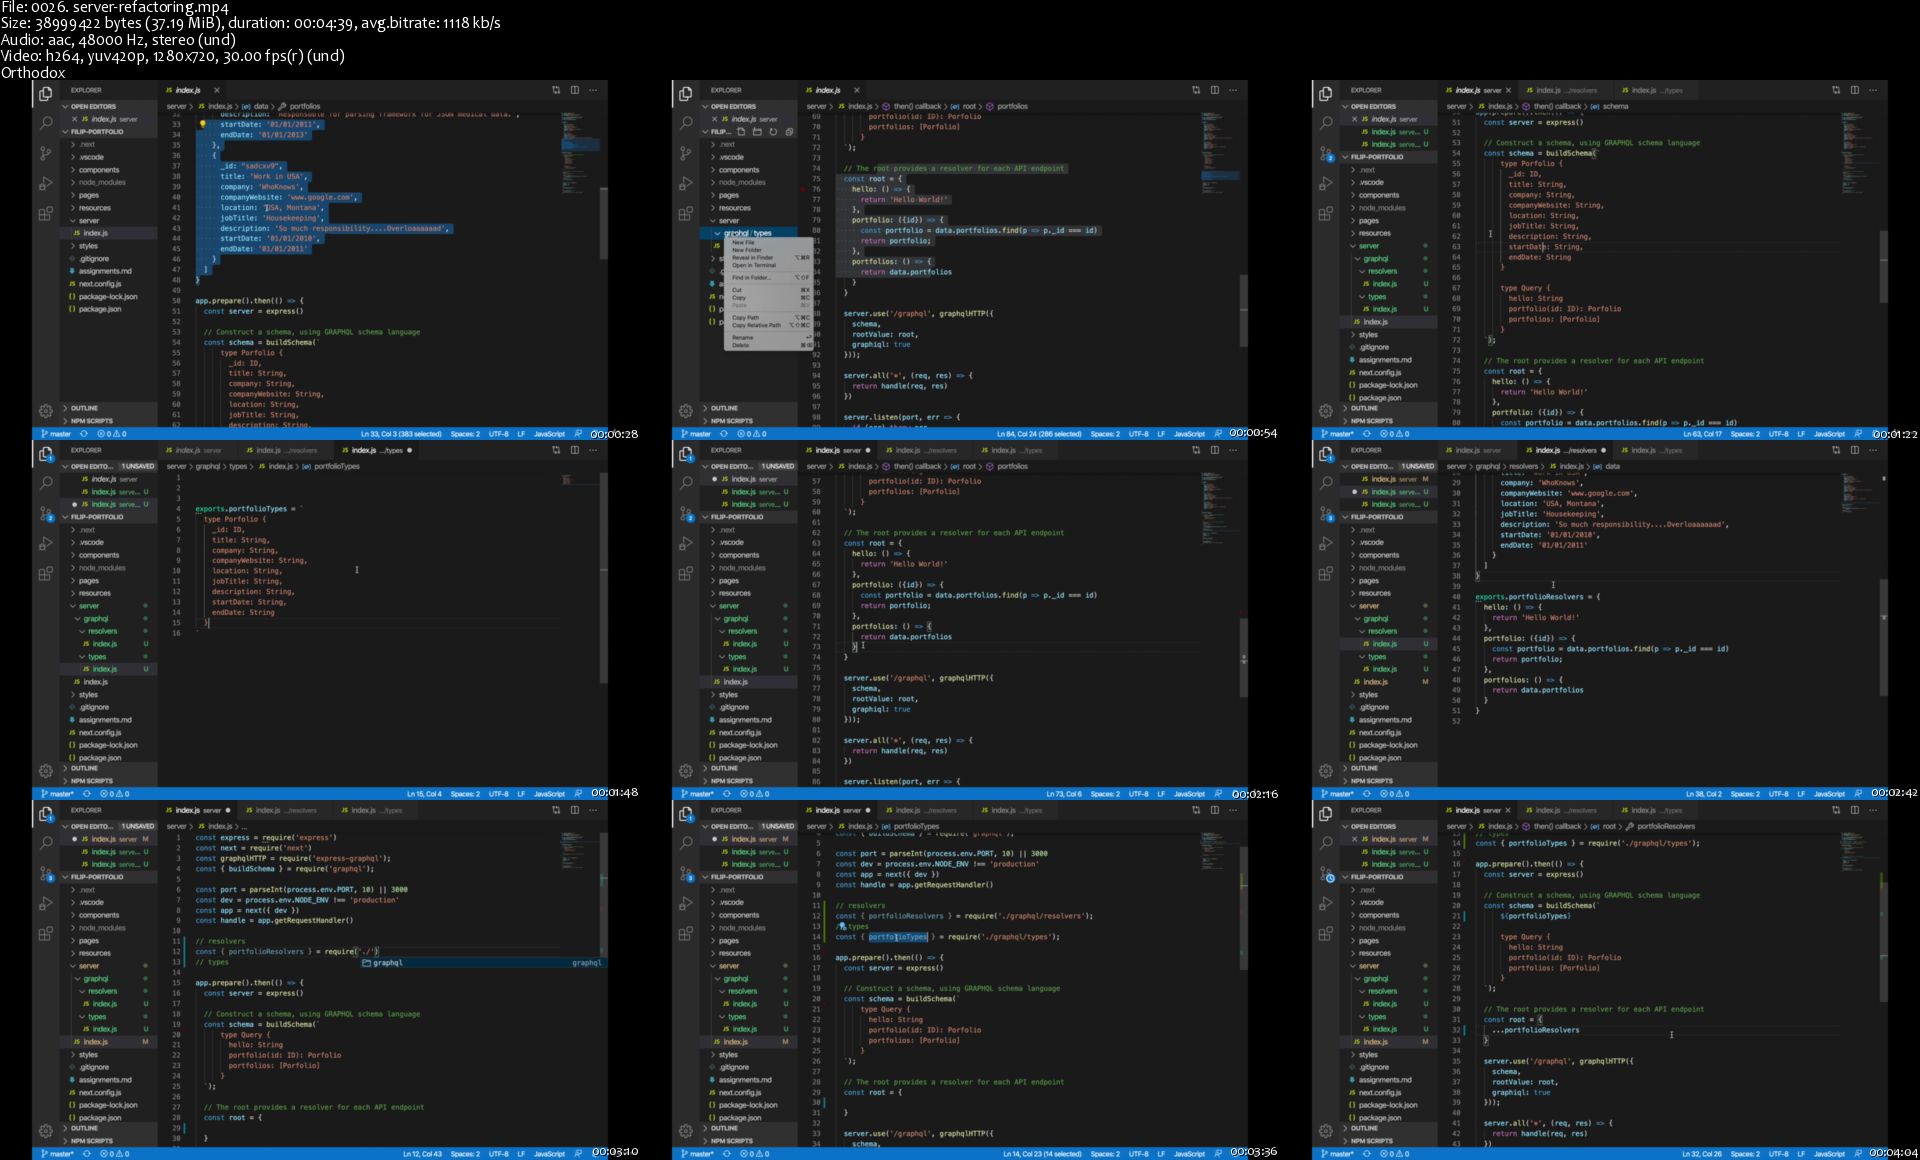Open package-lock.json in 00:03:10 explorer
The width and height of the screenshot is (1920, 1160).
pos(107,1105)
